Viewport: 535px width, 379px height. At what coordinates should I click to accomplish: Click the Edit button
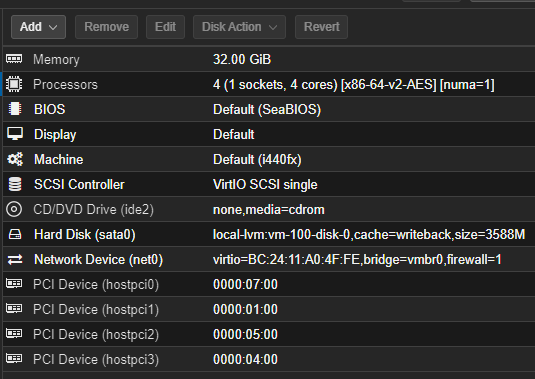click(x=165, y=27)
